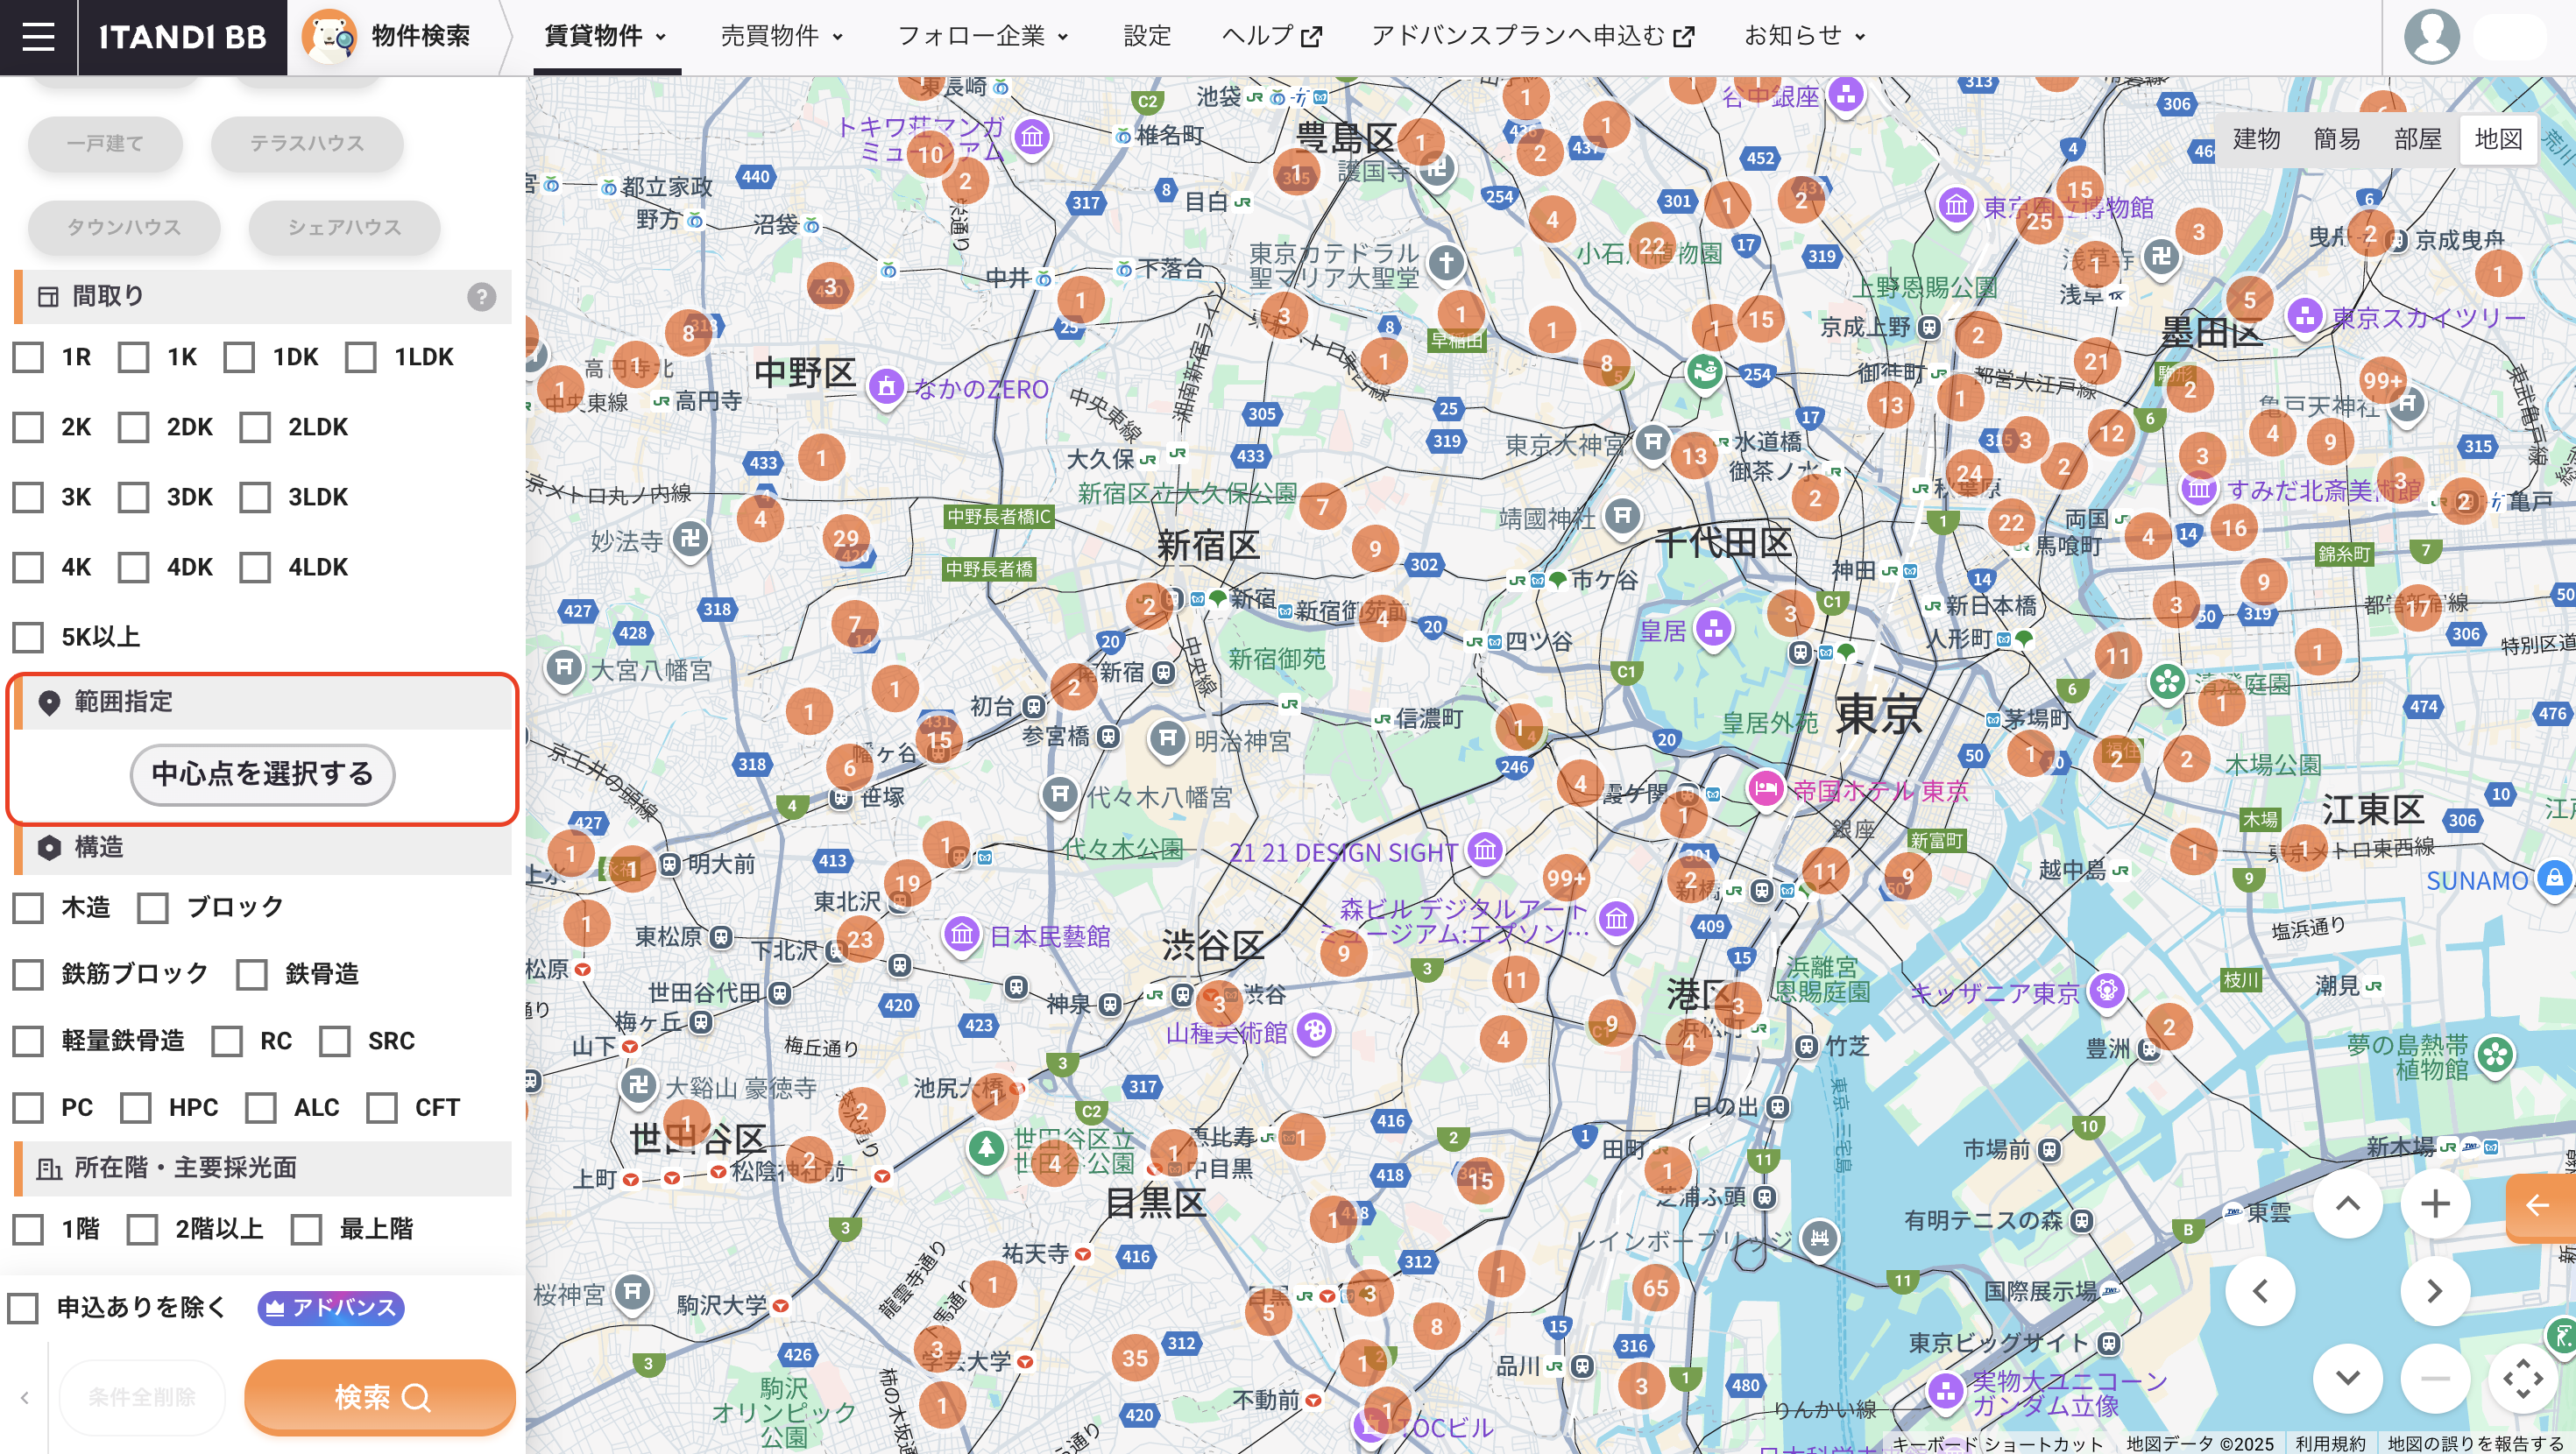Check the 3DK layout checkbox

133,497
